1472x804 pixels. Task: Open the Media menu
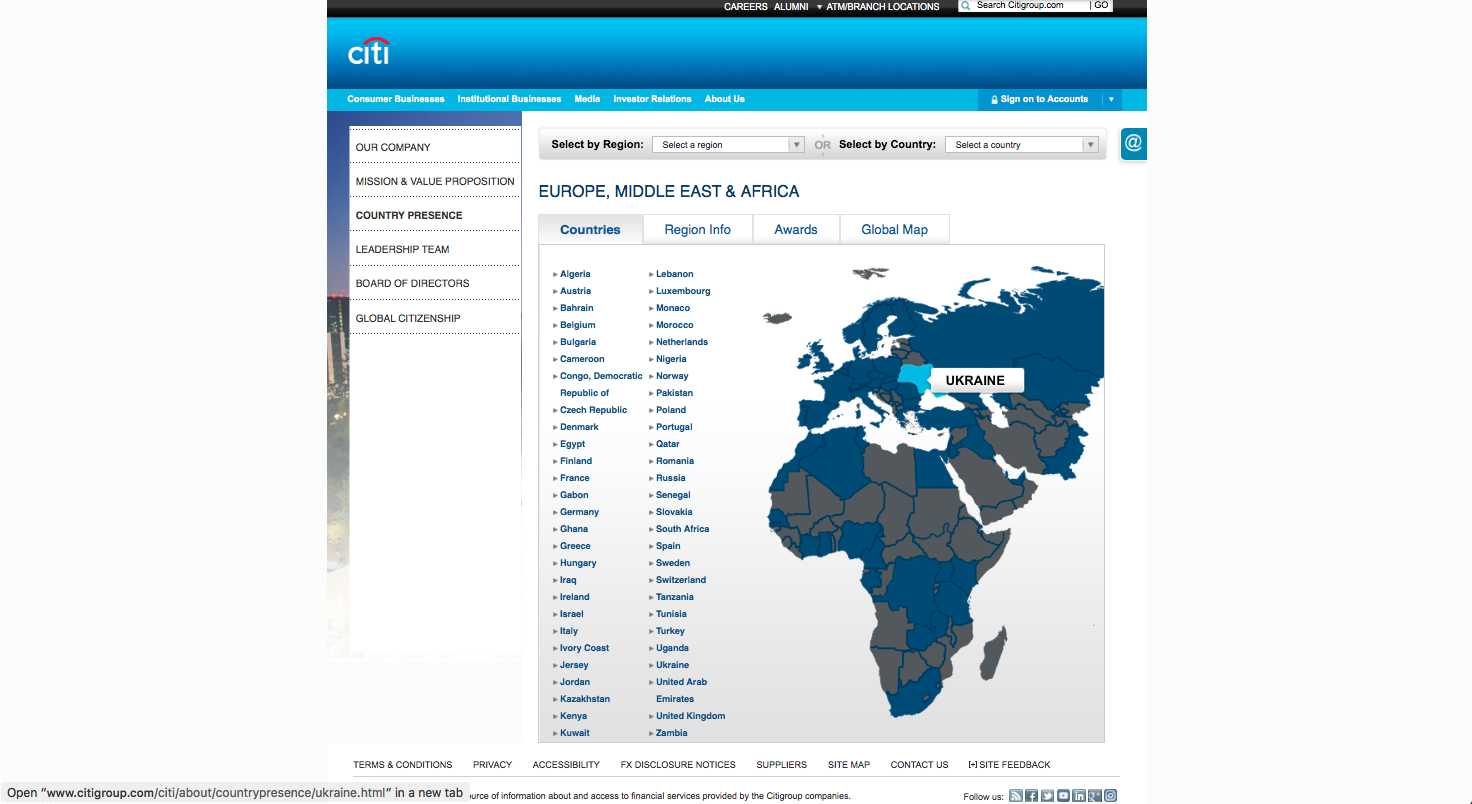587,99
